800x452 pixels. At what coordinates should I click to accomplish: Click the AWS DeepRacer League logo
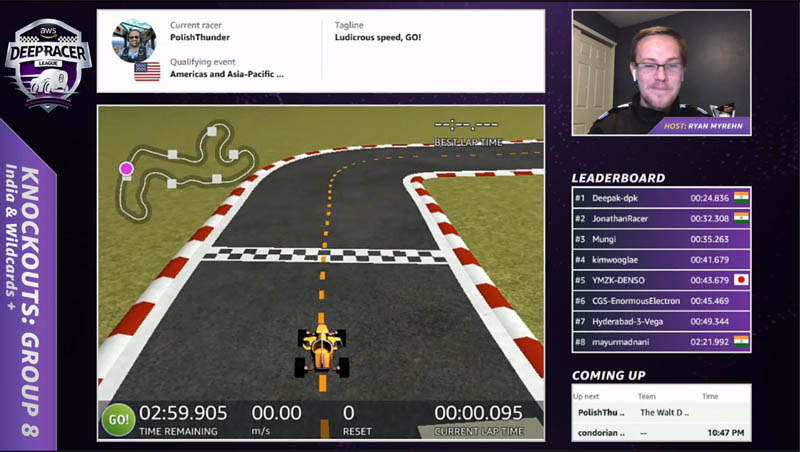[48, 65]
